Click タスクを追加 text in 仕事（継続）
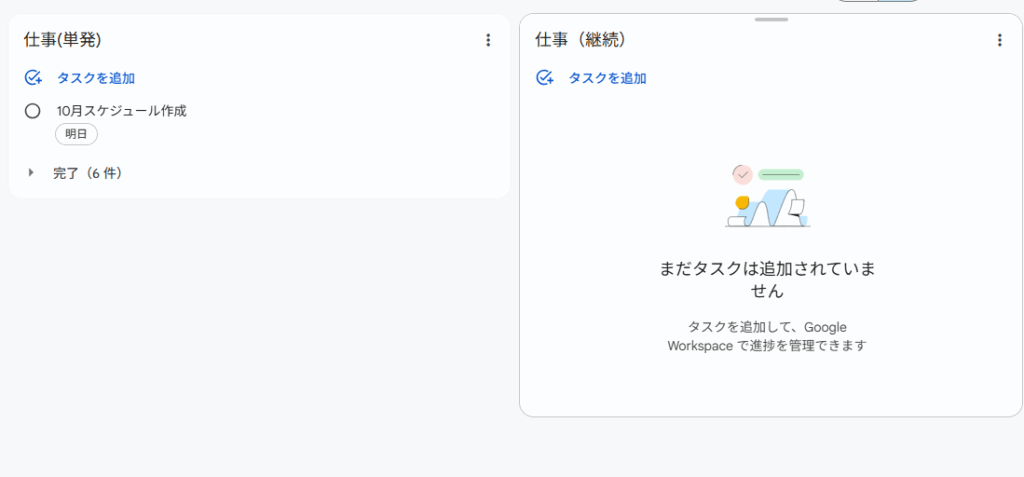1024x477 pixels. (607, 78)
